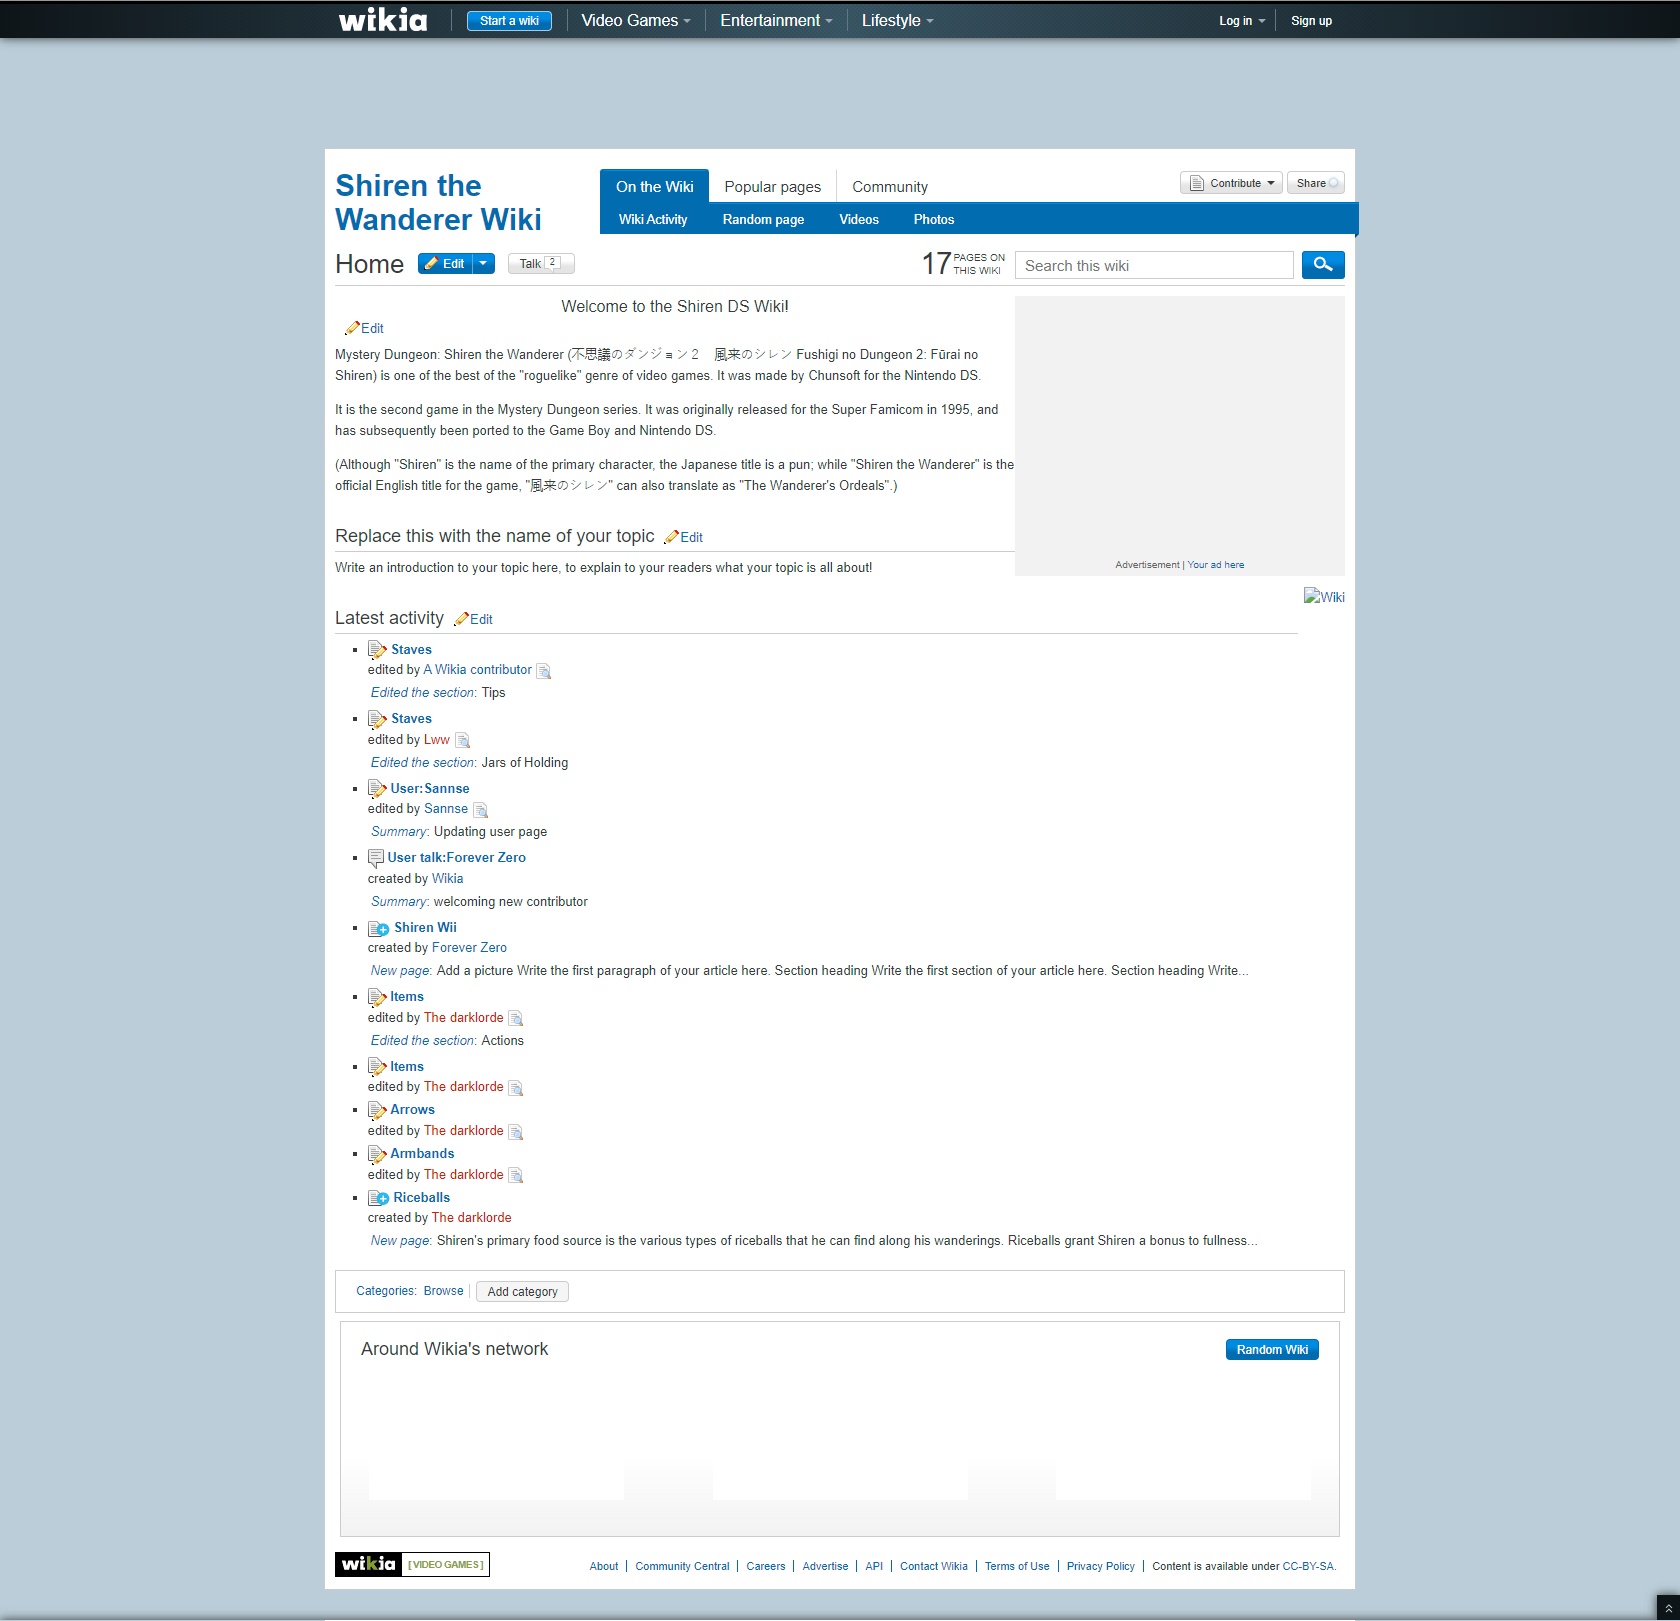Click the pencil Edit icon beside Latest activity

[462, 620]
